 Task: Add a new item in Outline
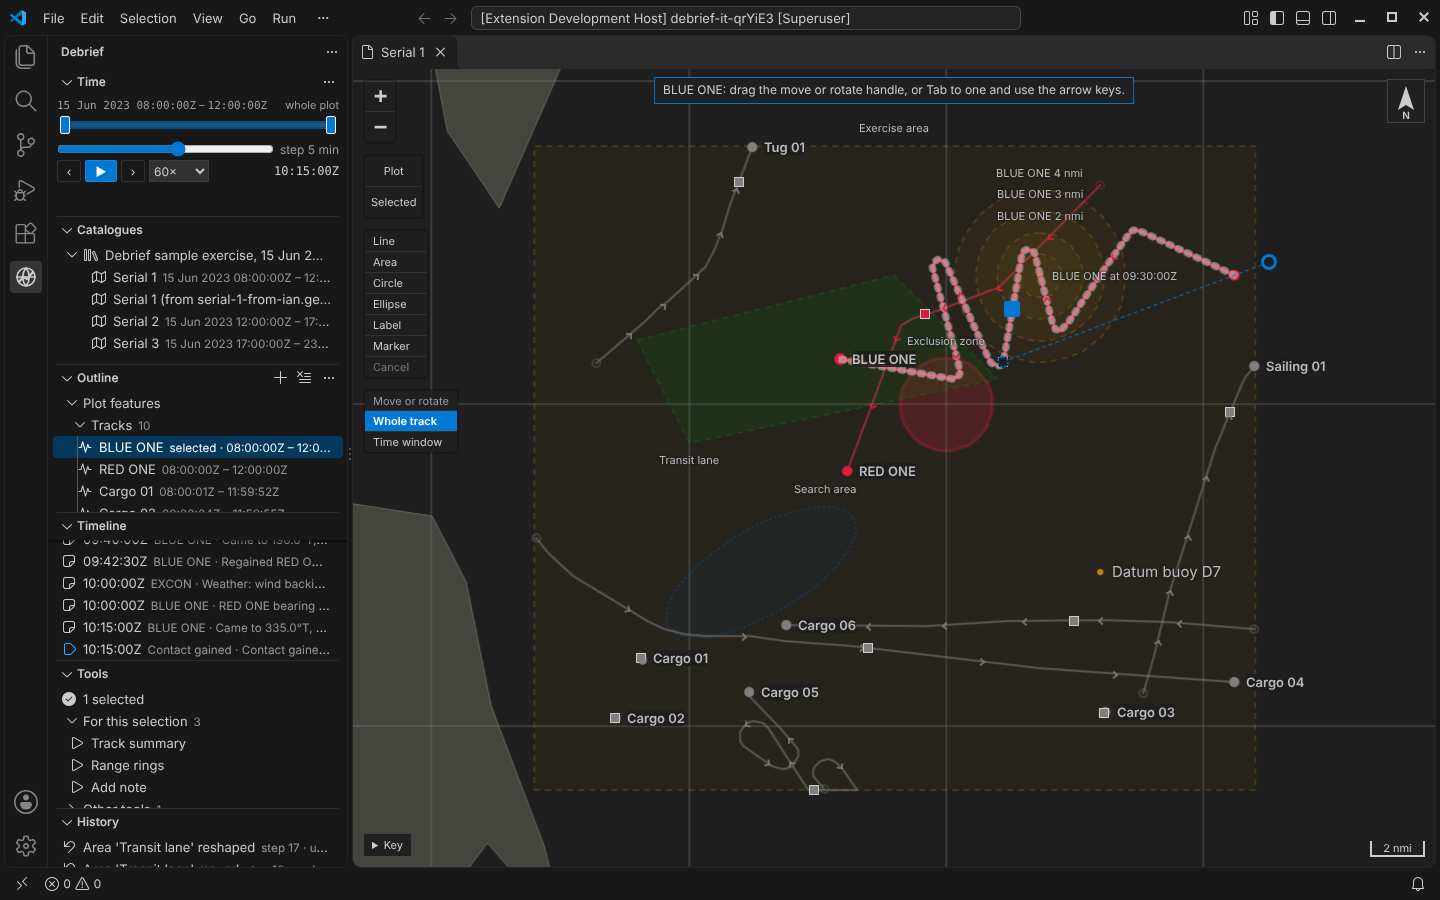(x=281, y=378)
